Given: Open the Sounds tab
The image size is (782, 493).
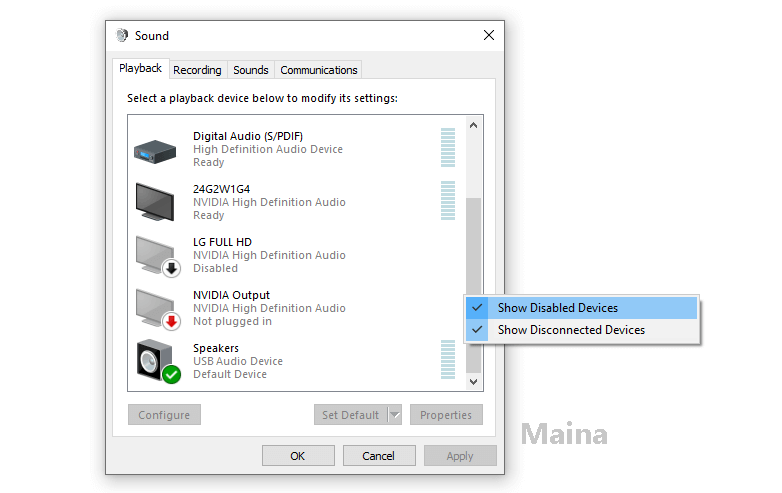Looking at the screenshot, I should coord(251,70).
